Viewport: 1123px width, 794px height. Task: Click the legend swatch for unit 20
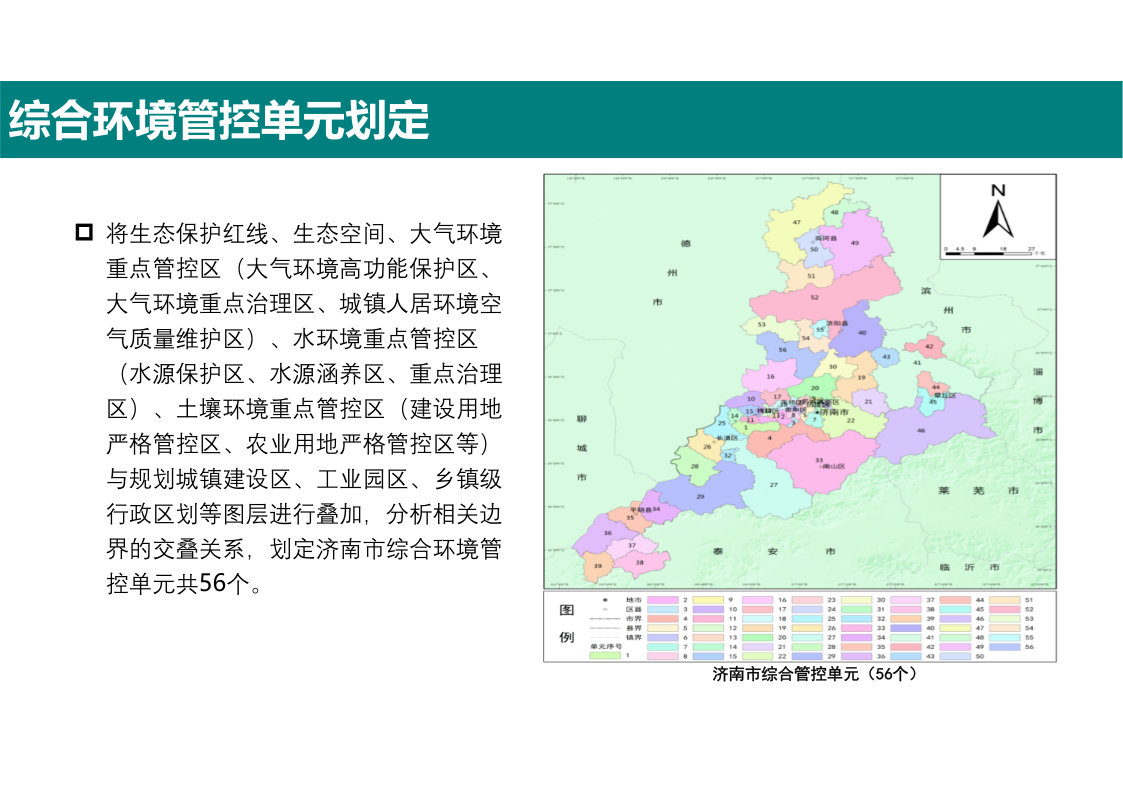pos(758,637)
